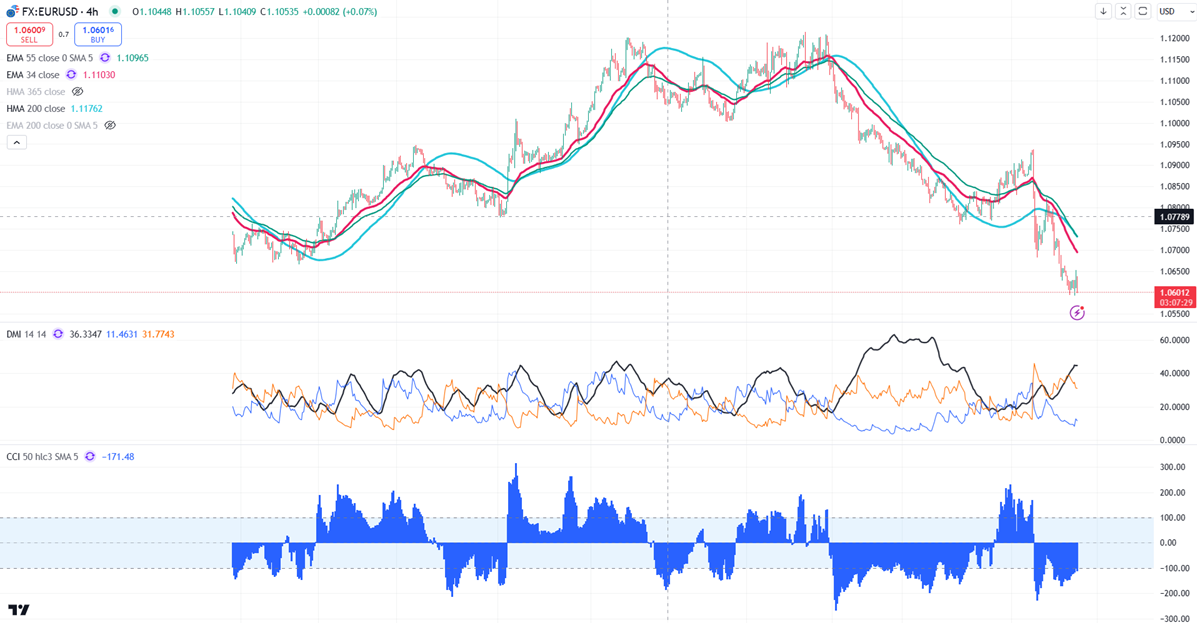Click the EURUSD flag symbol icon
This screenshot has width=1197, height=623.
click(11, 11)
